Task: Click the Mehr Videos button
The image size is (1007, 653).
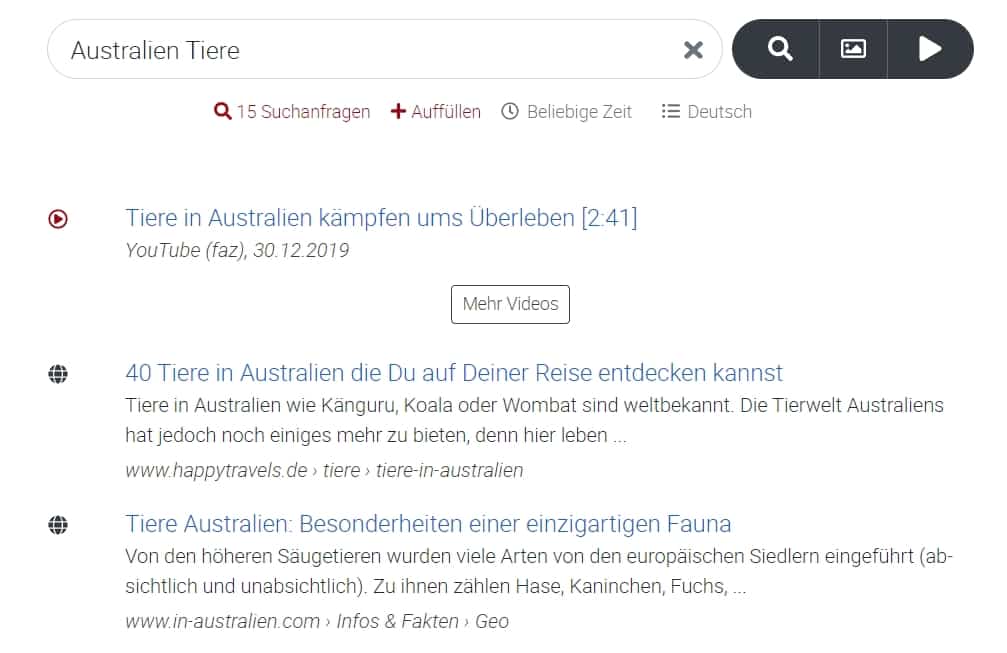Action: coord(510,304)
